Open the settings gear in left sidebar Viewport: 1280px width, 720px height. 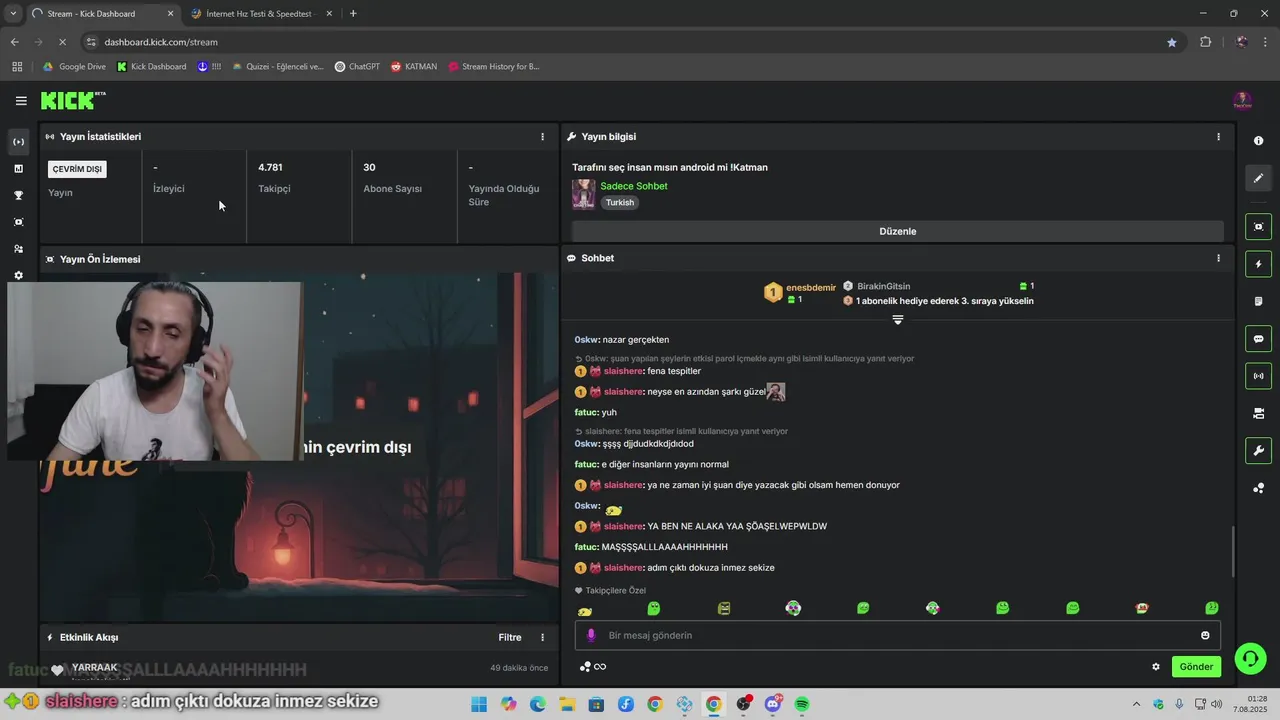click(x=18, y=276)
